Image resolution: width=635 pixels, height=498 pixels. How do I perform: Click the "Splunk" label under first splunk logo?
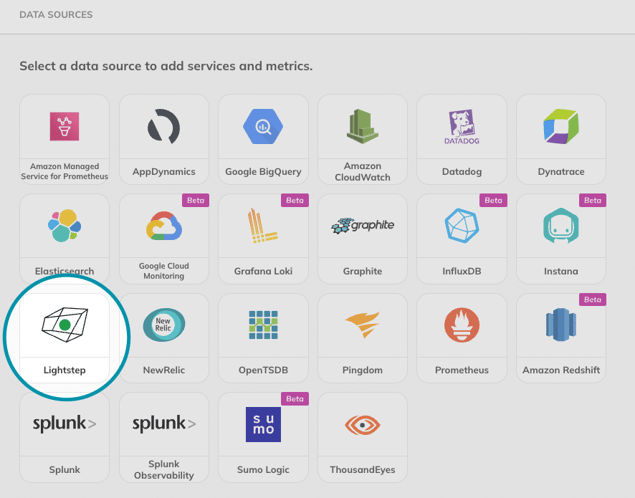click(64, 470)
